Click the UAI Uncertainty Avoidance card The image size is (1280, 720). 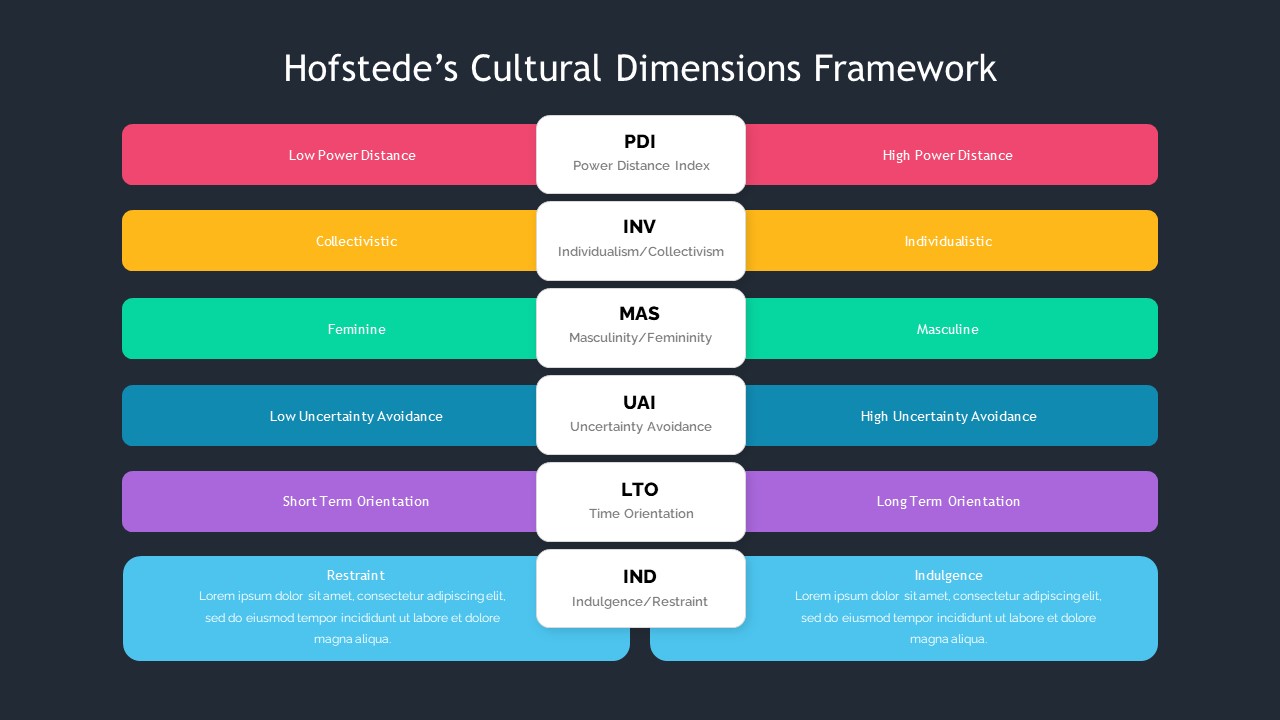click(641, 414)
